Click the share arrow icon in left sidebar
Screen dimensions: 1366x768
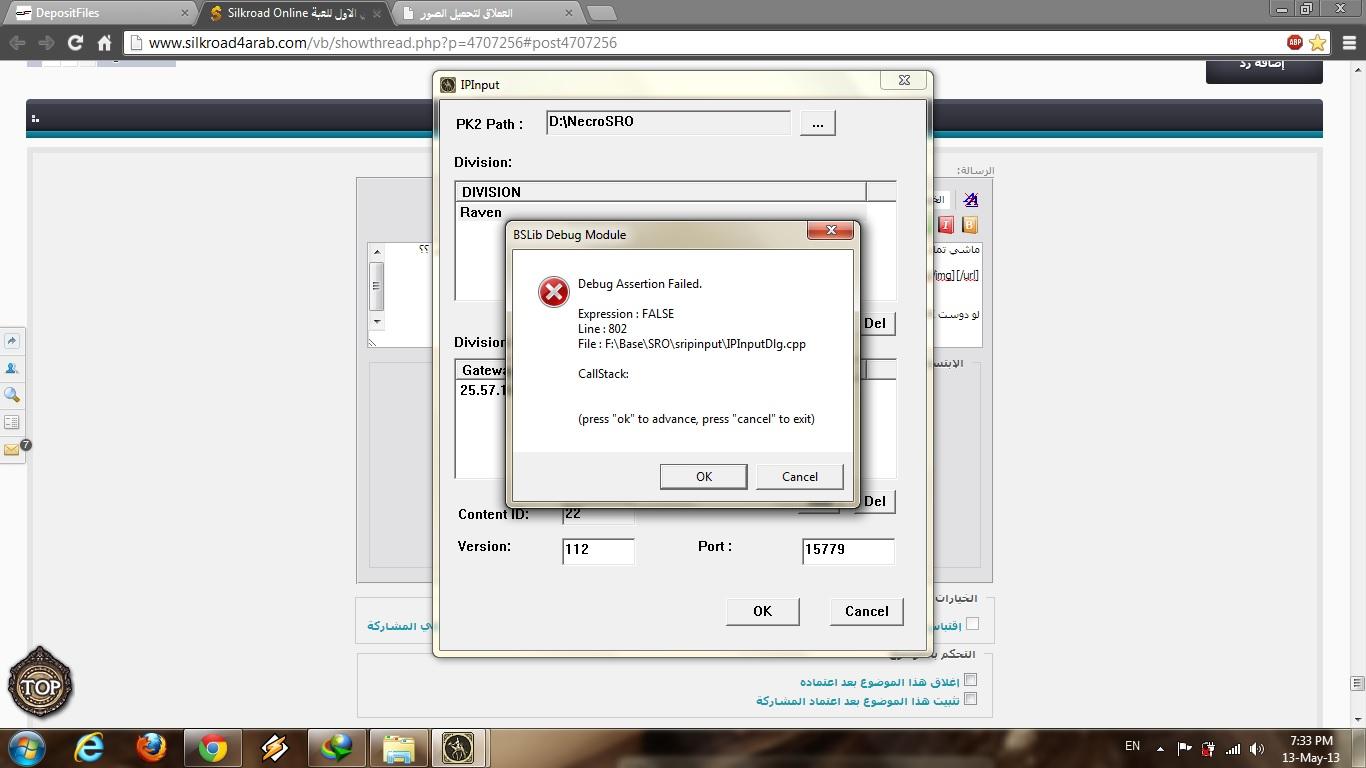[x=12, y=341]
